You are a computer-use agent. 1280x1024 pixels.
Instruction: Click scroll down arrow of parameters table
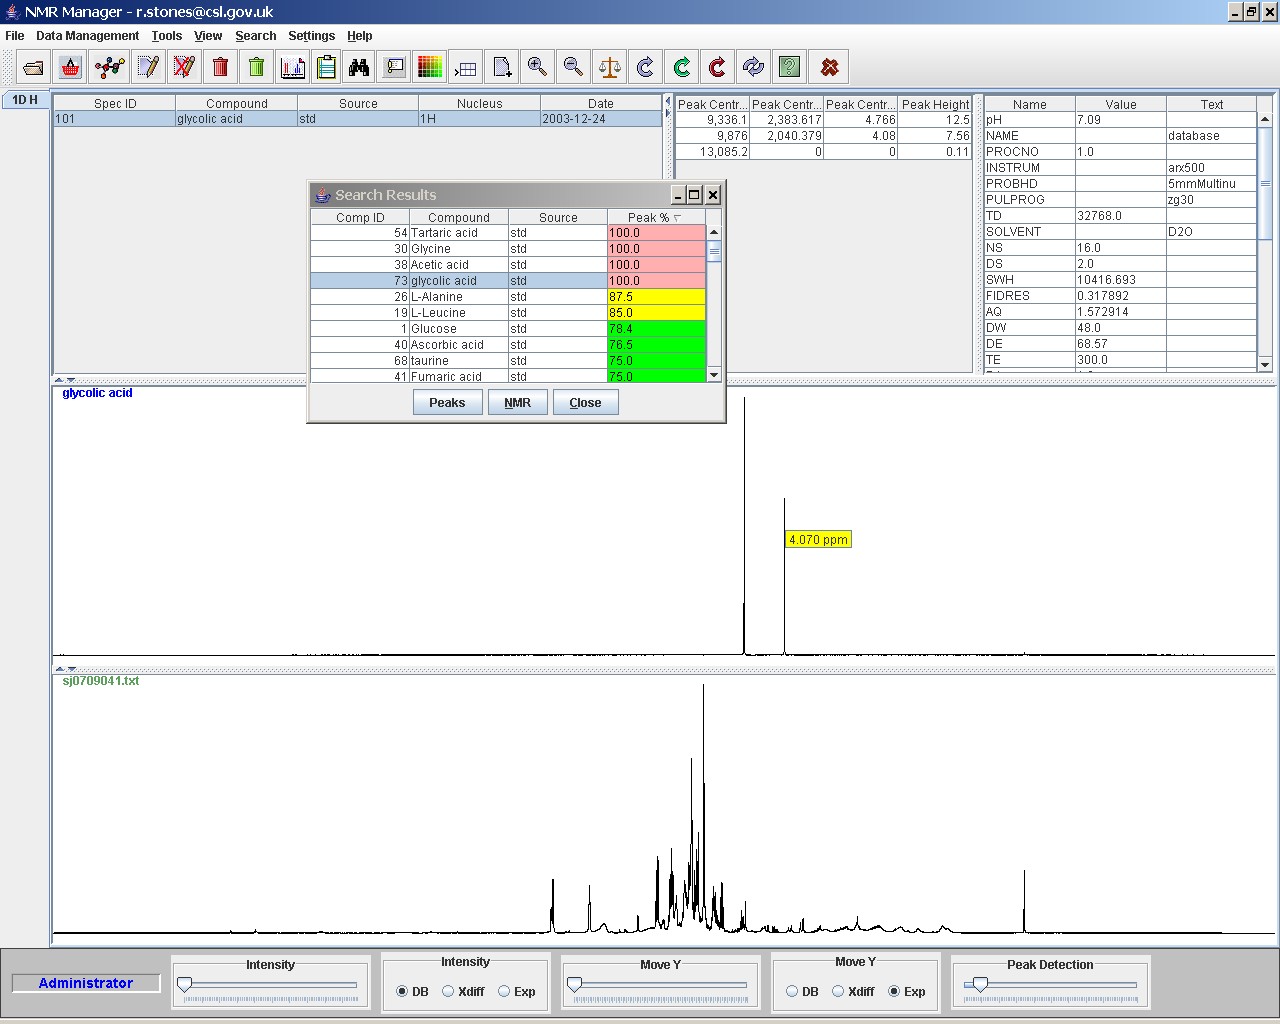pyautogui.click(x=1265, y=364)
